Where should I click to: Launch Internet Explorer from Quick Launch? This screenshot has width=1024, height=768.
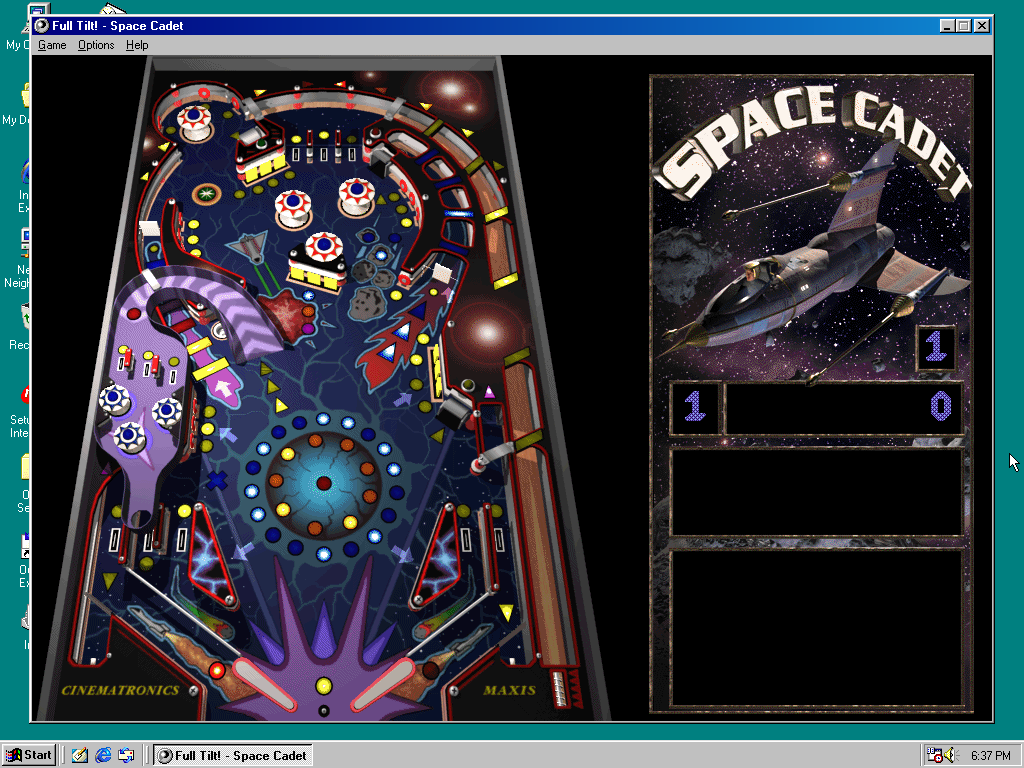(x=103, y=755)
